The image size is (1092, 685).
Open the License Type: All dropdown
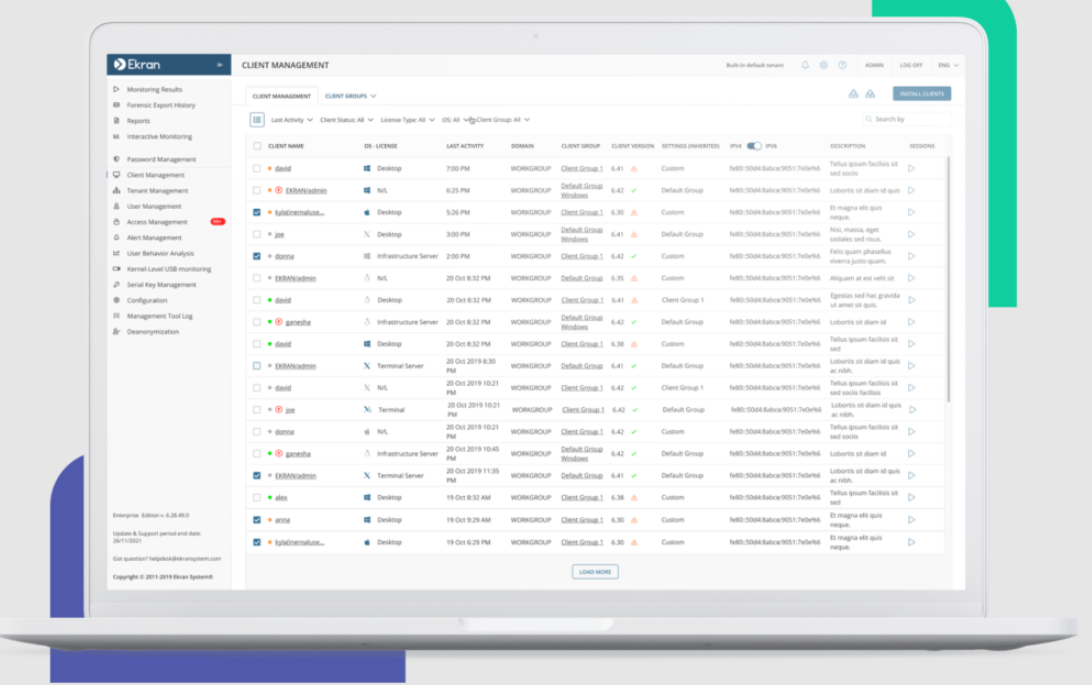(407, 120)
